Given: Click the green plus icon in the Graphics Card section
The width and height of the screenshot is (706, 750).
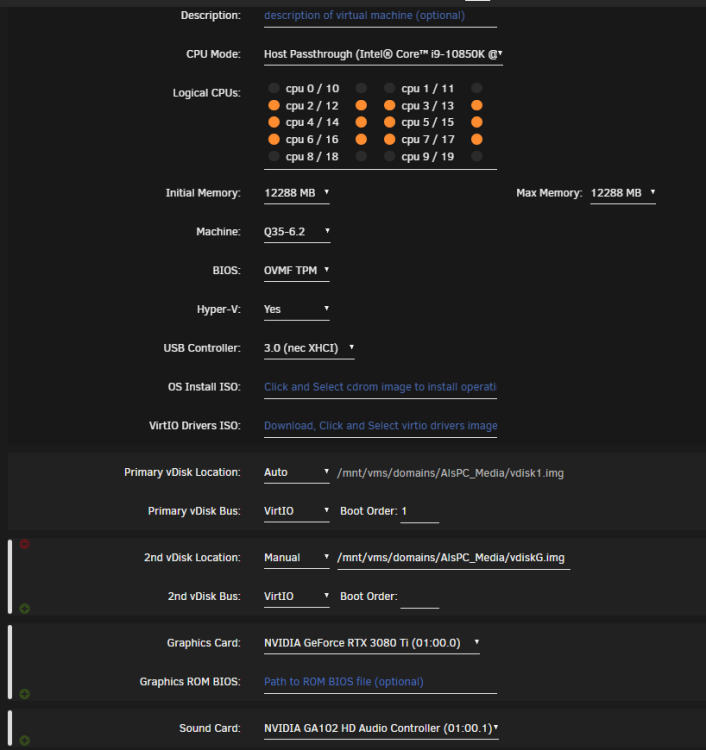Looking at the screenshot, I should pyautogui.click(x=24, y=694).
